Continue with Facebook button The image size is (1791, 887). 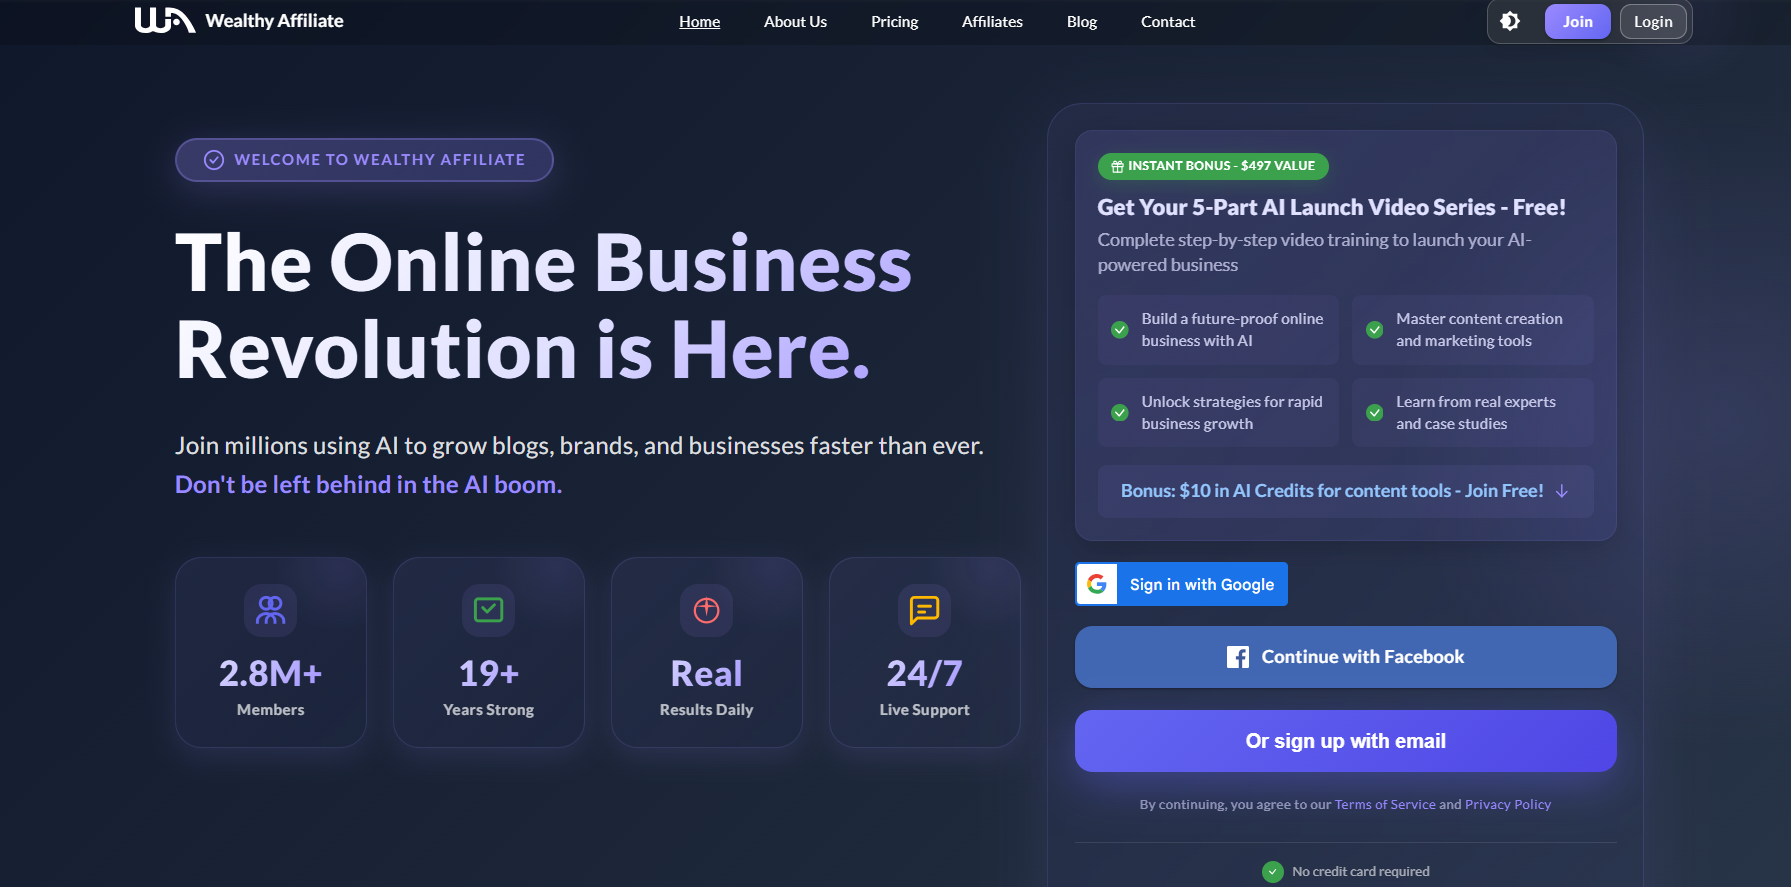point(1345,657)
